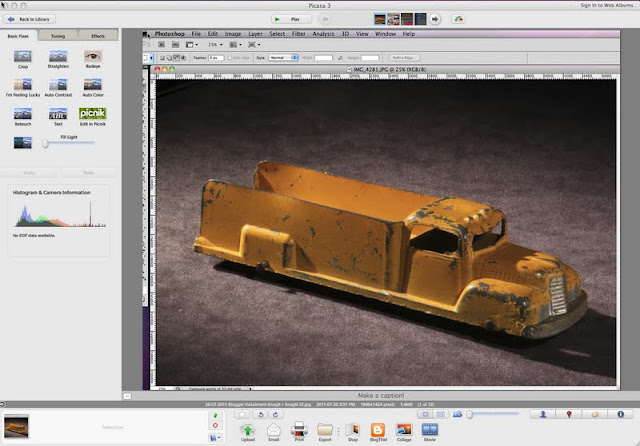Choose the Redeye fix icon
Viewport: 640px width, 446px height.
[x=92, y=57]
